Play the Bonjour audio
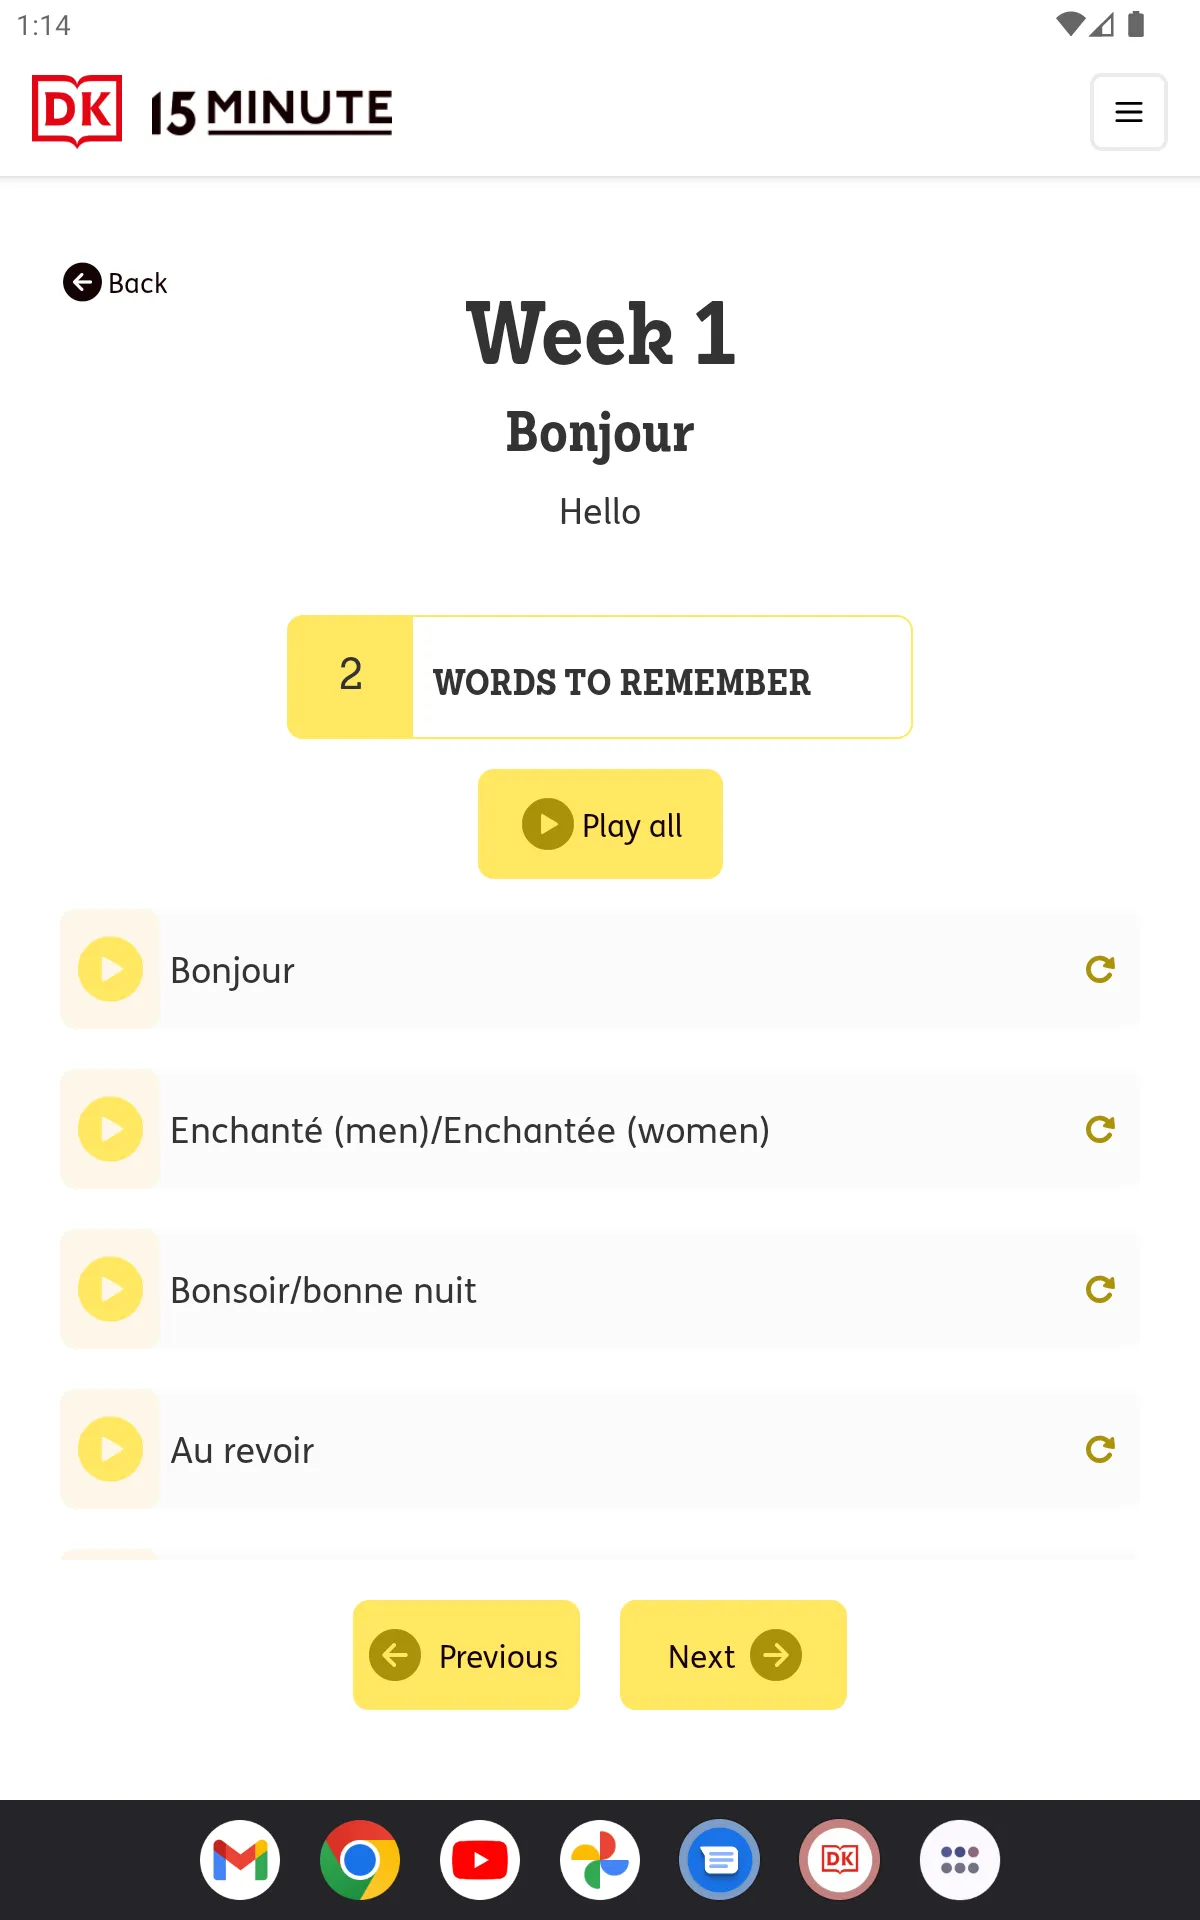 pos(111,969)
